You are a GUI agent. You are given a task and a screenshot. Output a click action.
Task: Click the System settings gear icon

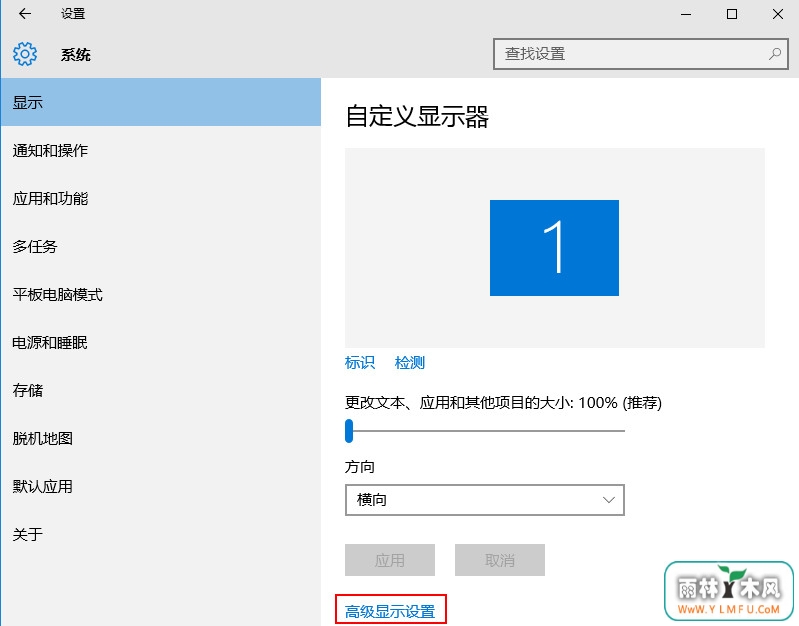point(24,54)
